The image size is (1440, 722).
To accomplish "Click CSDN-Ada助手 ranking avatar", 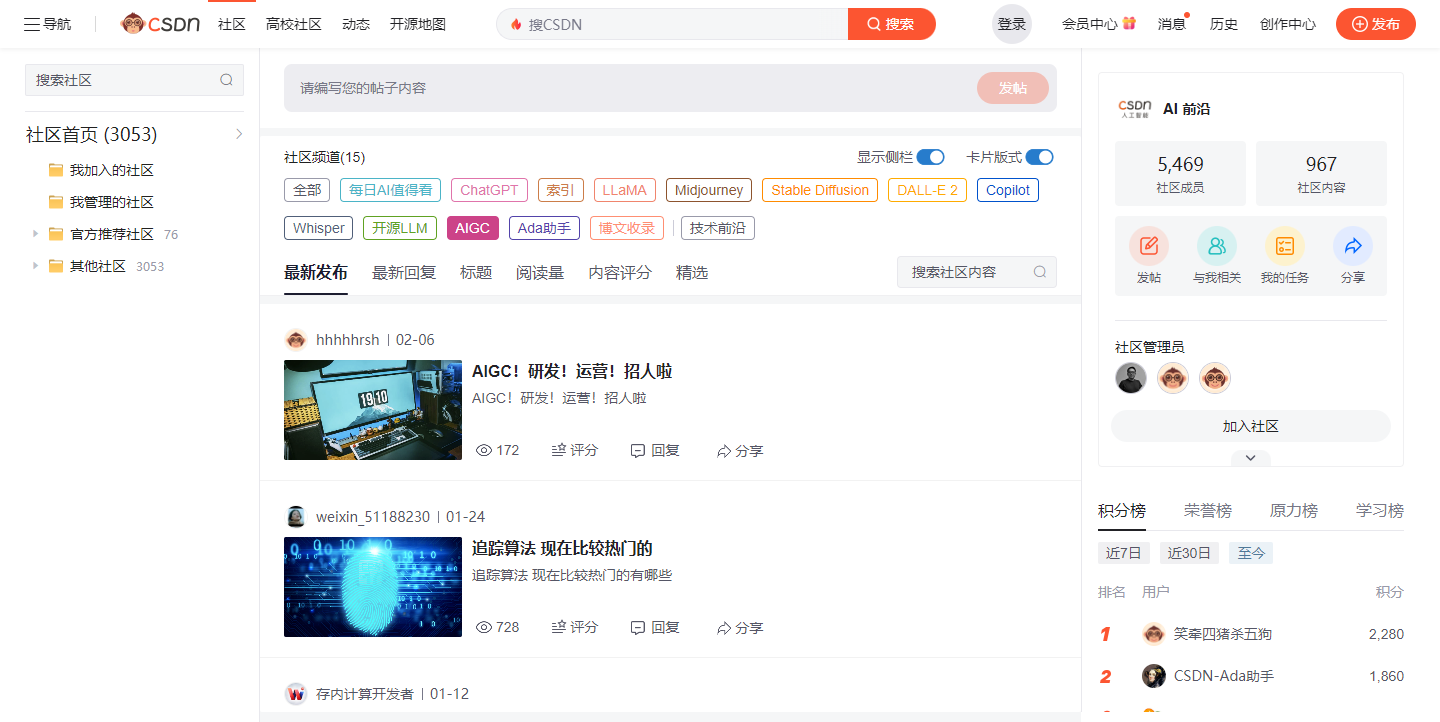I will [x=1154, y=676].
